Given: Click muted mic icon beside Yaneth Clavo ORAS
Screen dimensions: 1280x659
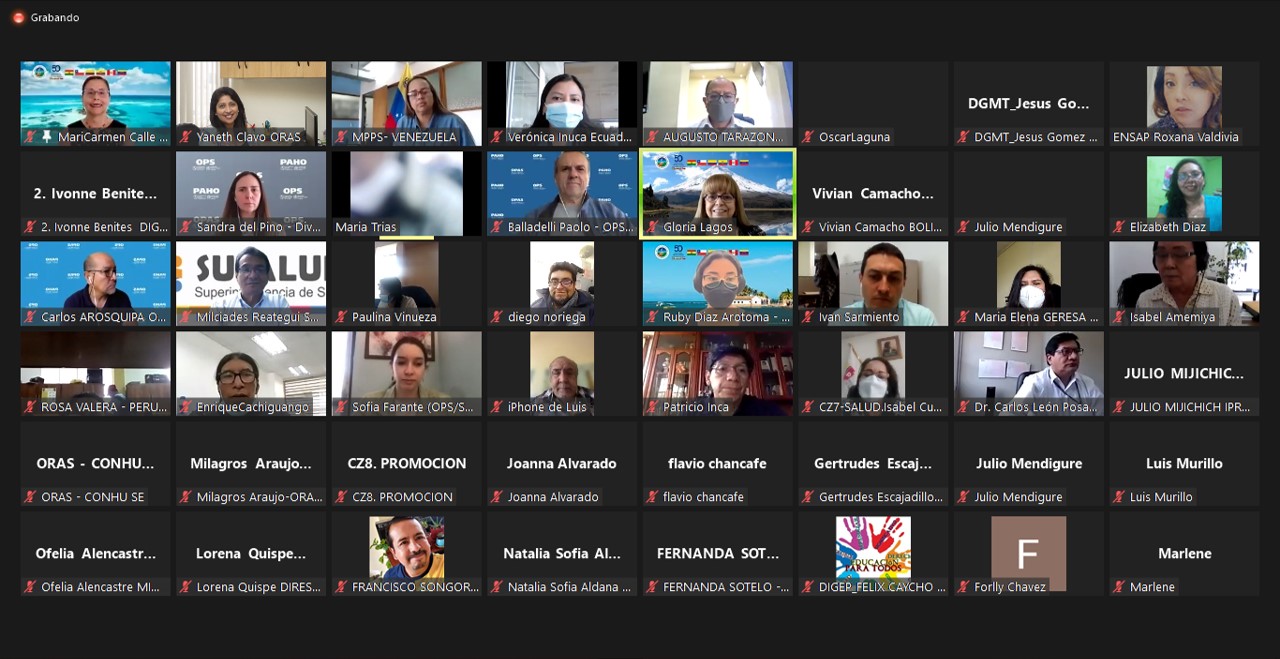Looking at the screenshot, I should (185, 137).
